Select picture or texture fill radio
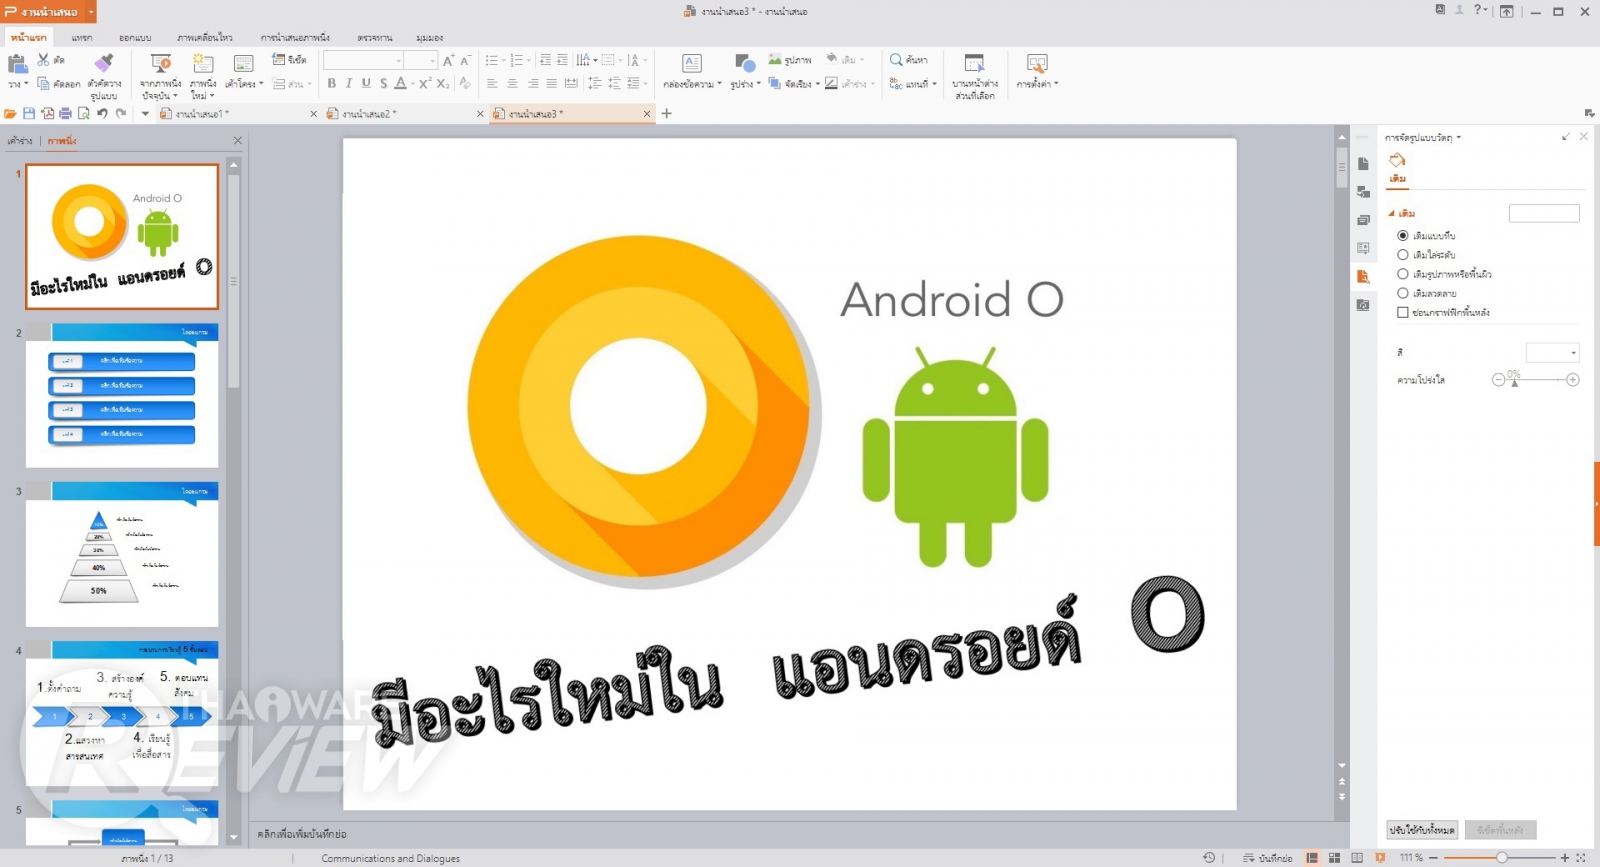 click(x=1403, y=274)
